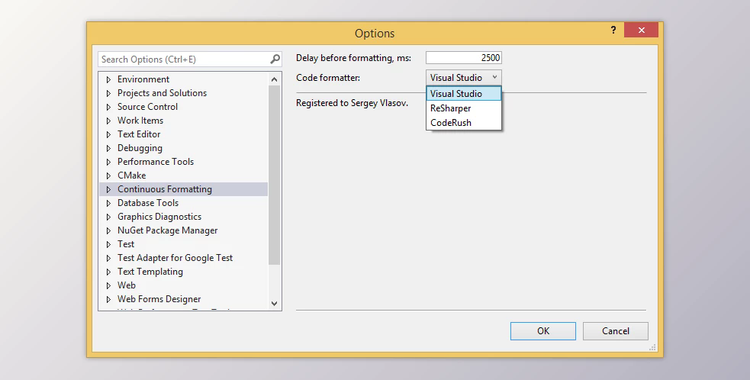The image size is (750, 380).
Task: Click Cancel to discard changes
Action: [x=616, y=331]
